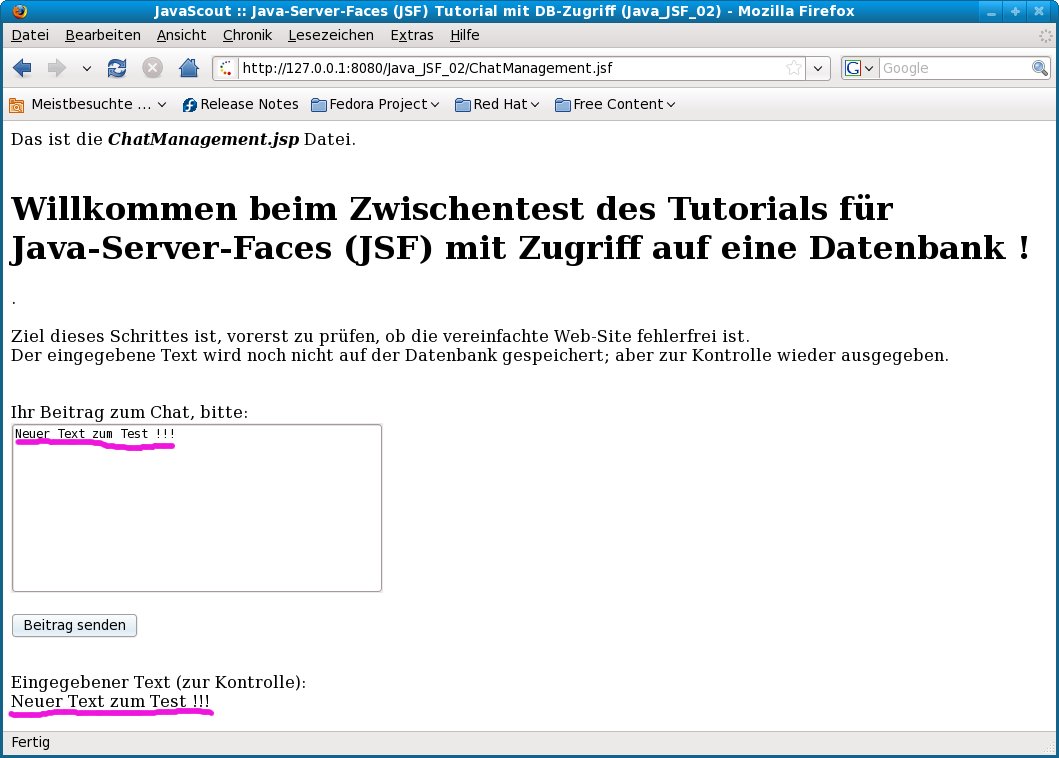Viewport: 1059px width, 758px height.
Task: Open the history dropdown beside navigation arrows
Action: (x=86, y=68)
